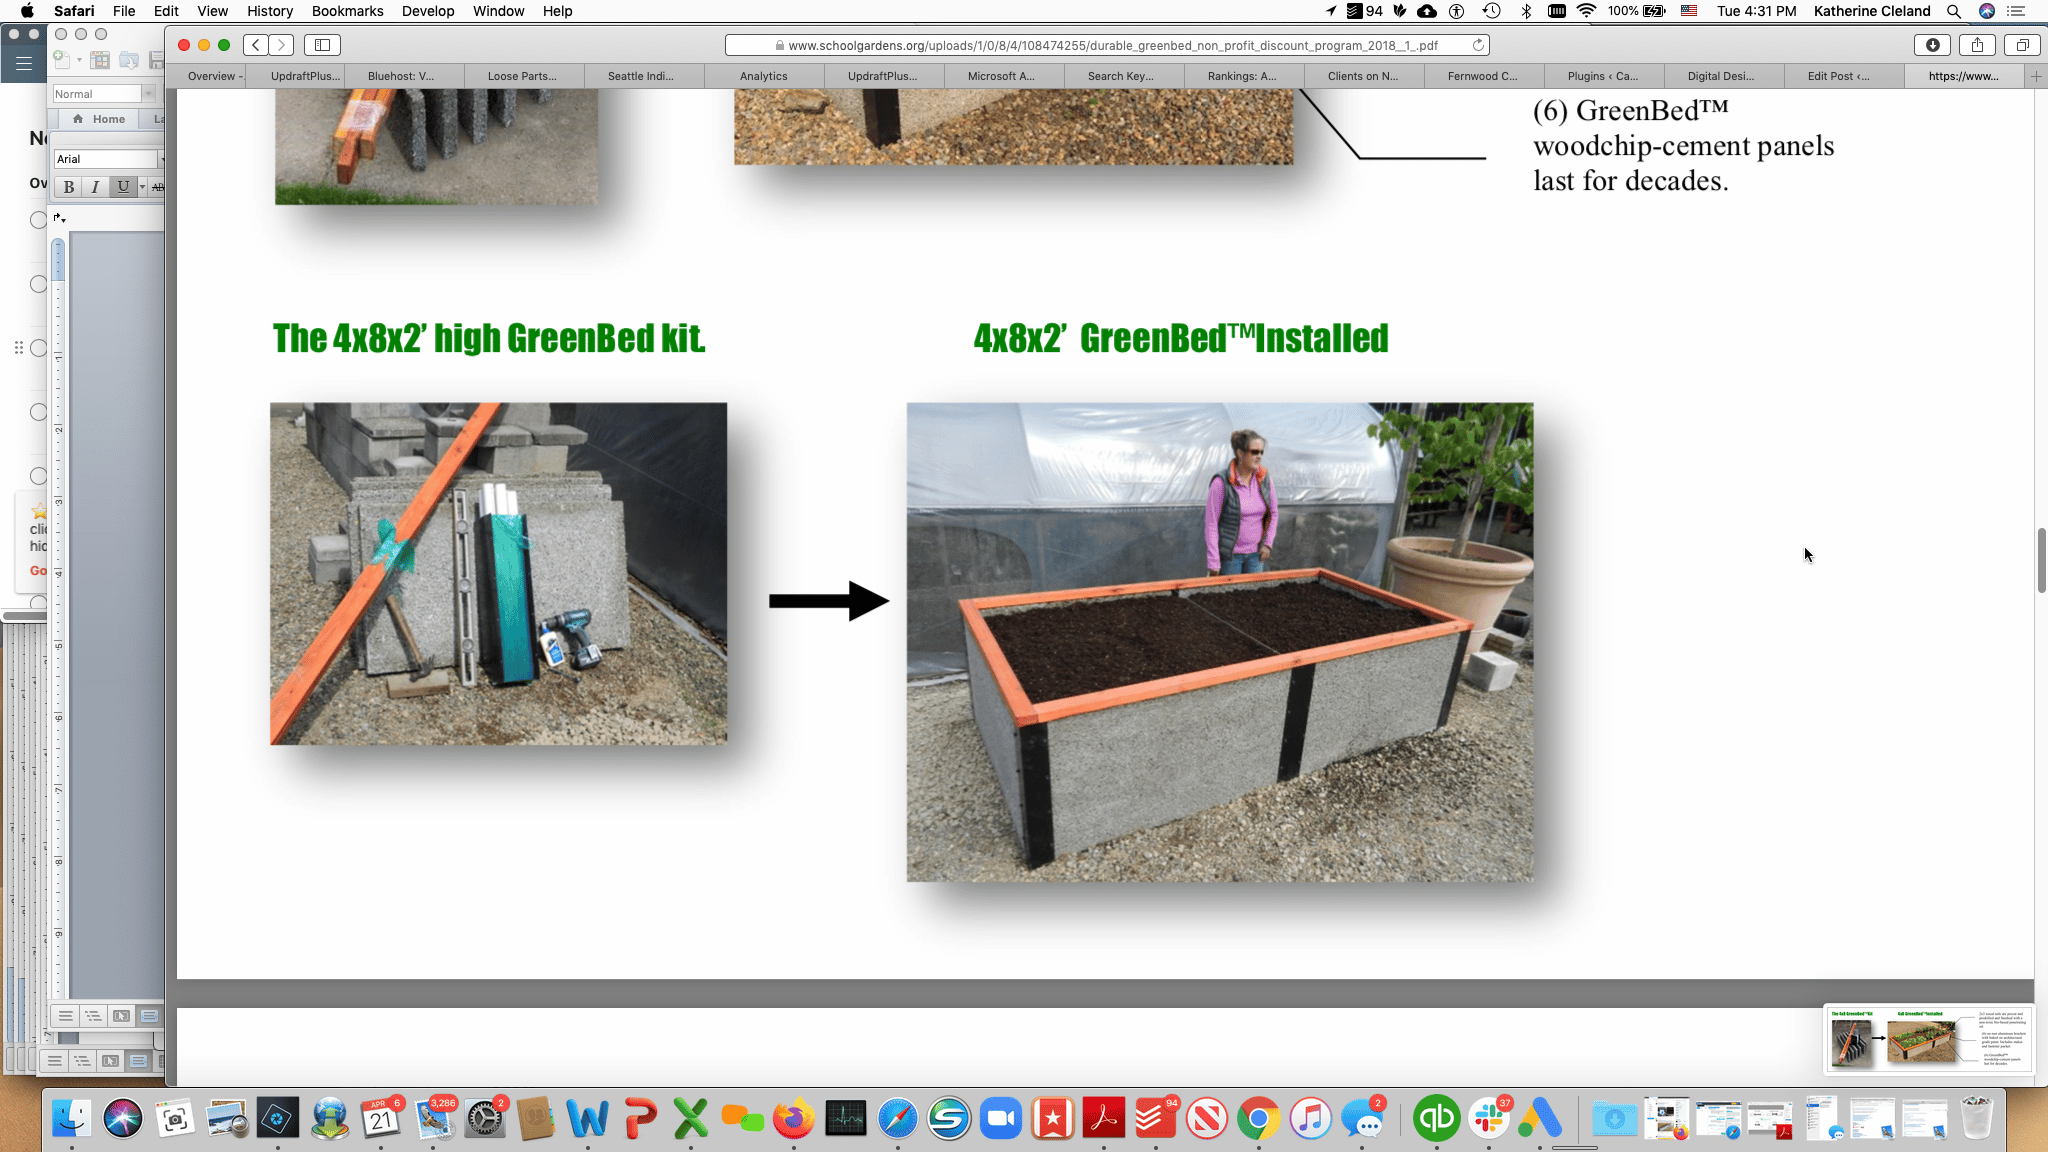
Task: Click the schoolgardens.org address bar
Action: pos(1107,45)
